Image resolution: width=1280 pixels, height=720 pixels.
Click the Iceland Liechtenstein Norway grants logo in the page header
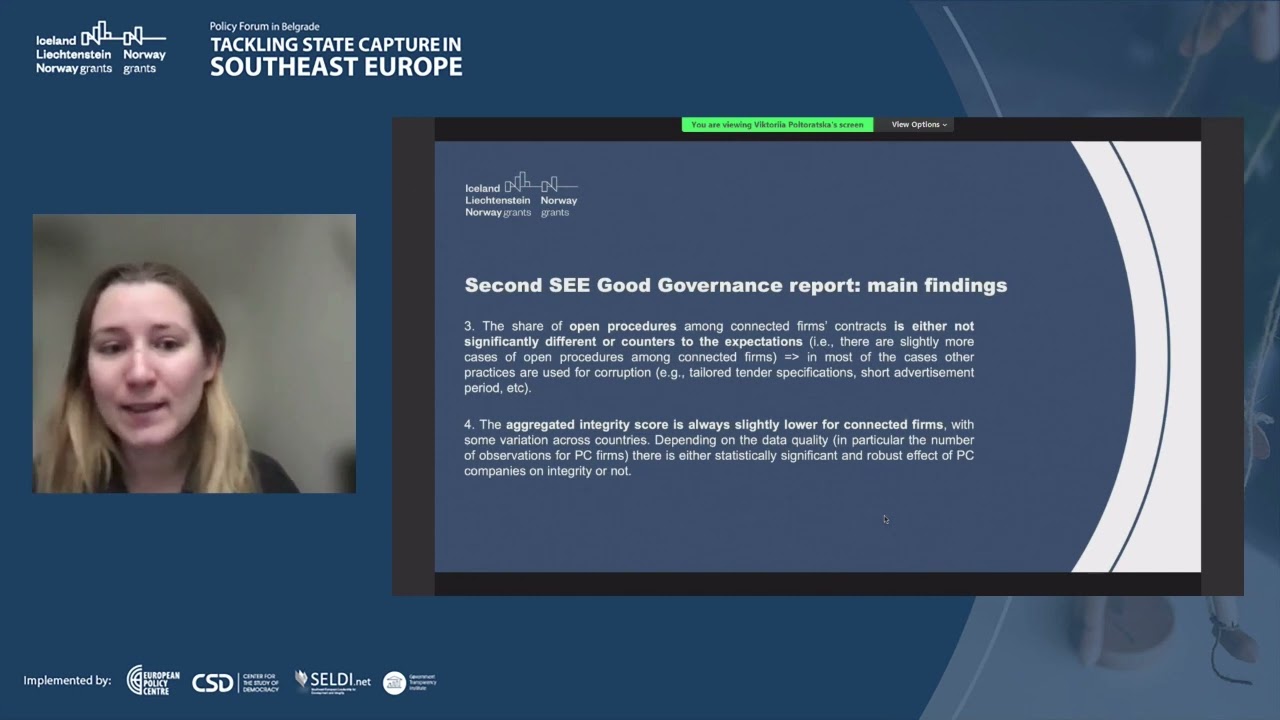tap(101, 48)
